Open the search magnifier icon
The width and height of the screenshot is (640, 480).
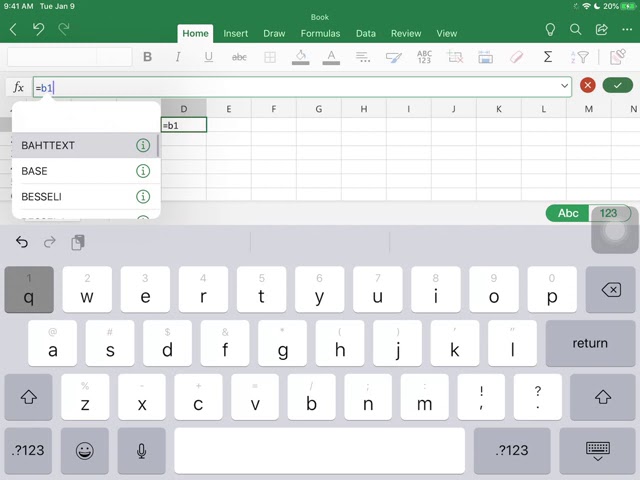point(576,29)
